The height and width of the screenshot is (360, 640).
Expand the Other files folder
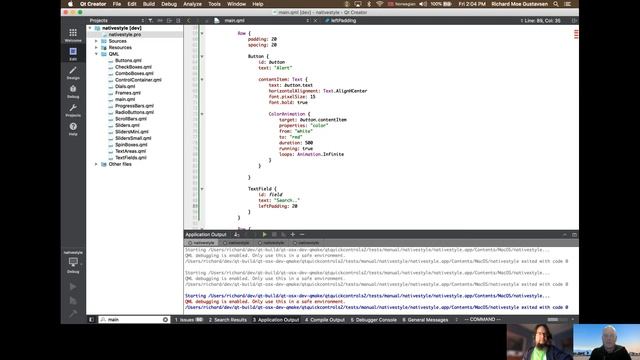[96, 164]
